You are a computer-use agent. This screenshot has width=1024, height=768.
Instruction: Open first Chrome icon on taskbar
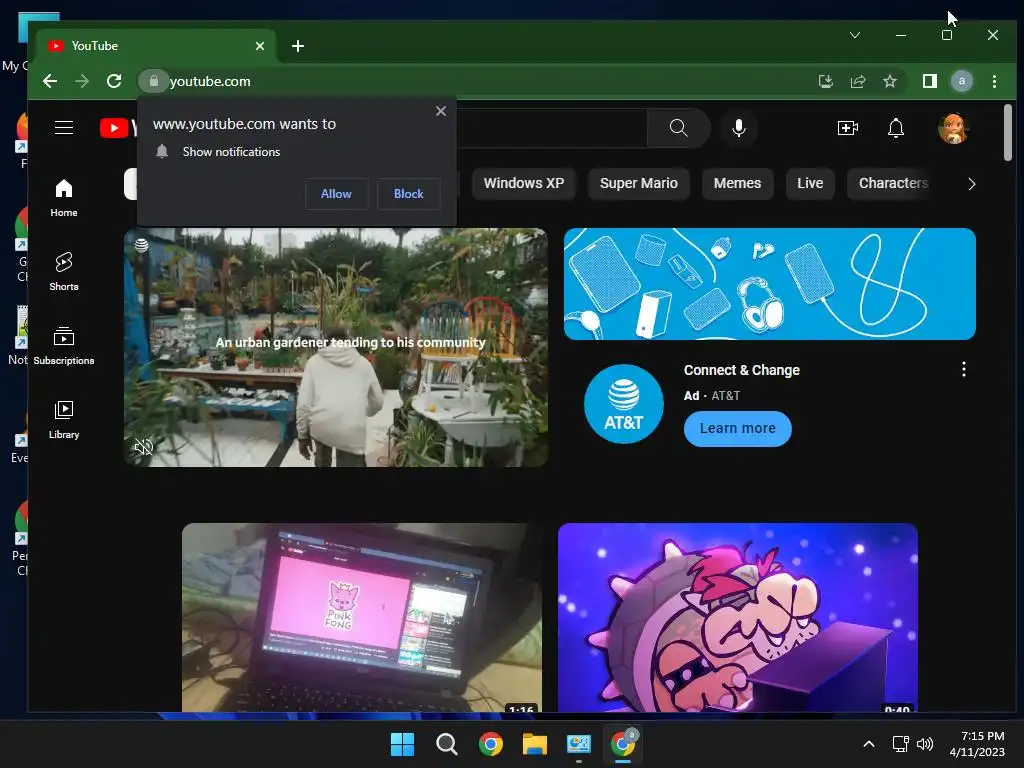click(490, 744)
